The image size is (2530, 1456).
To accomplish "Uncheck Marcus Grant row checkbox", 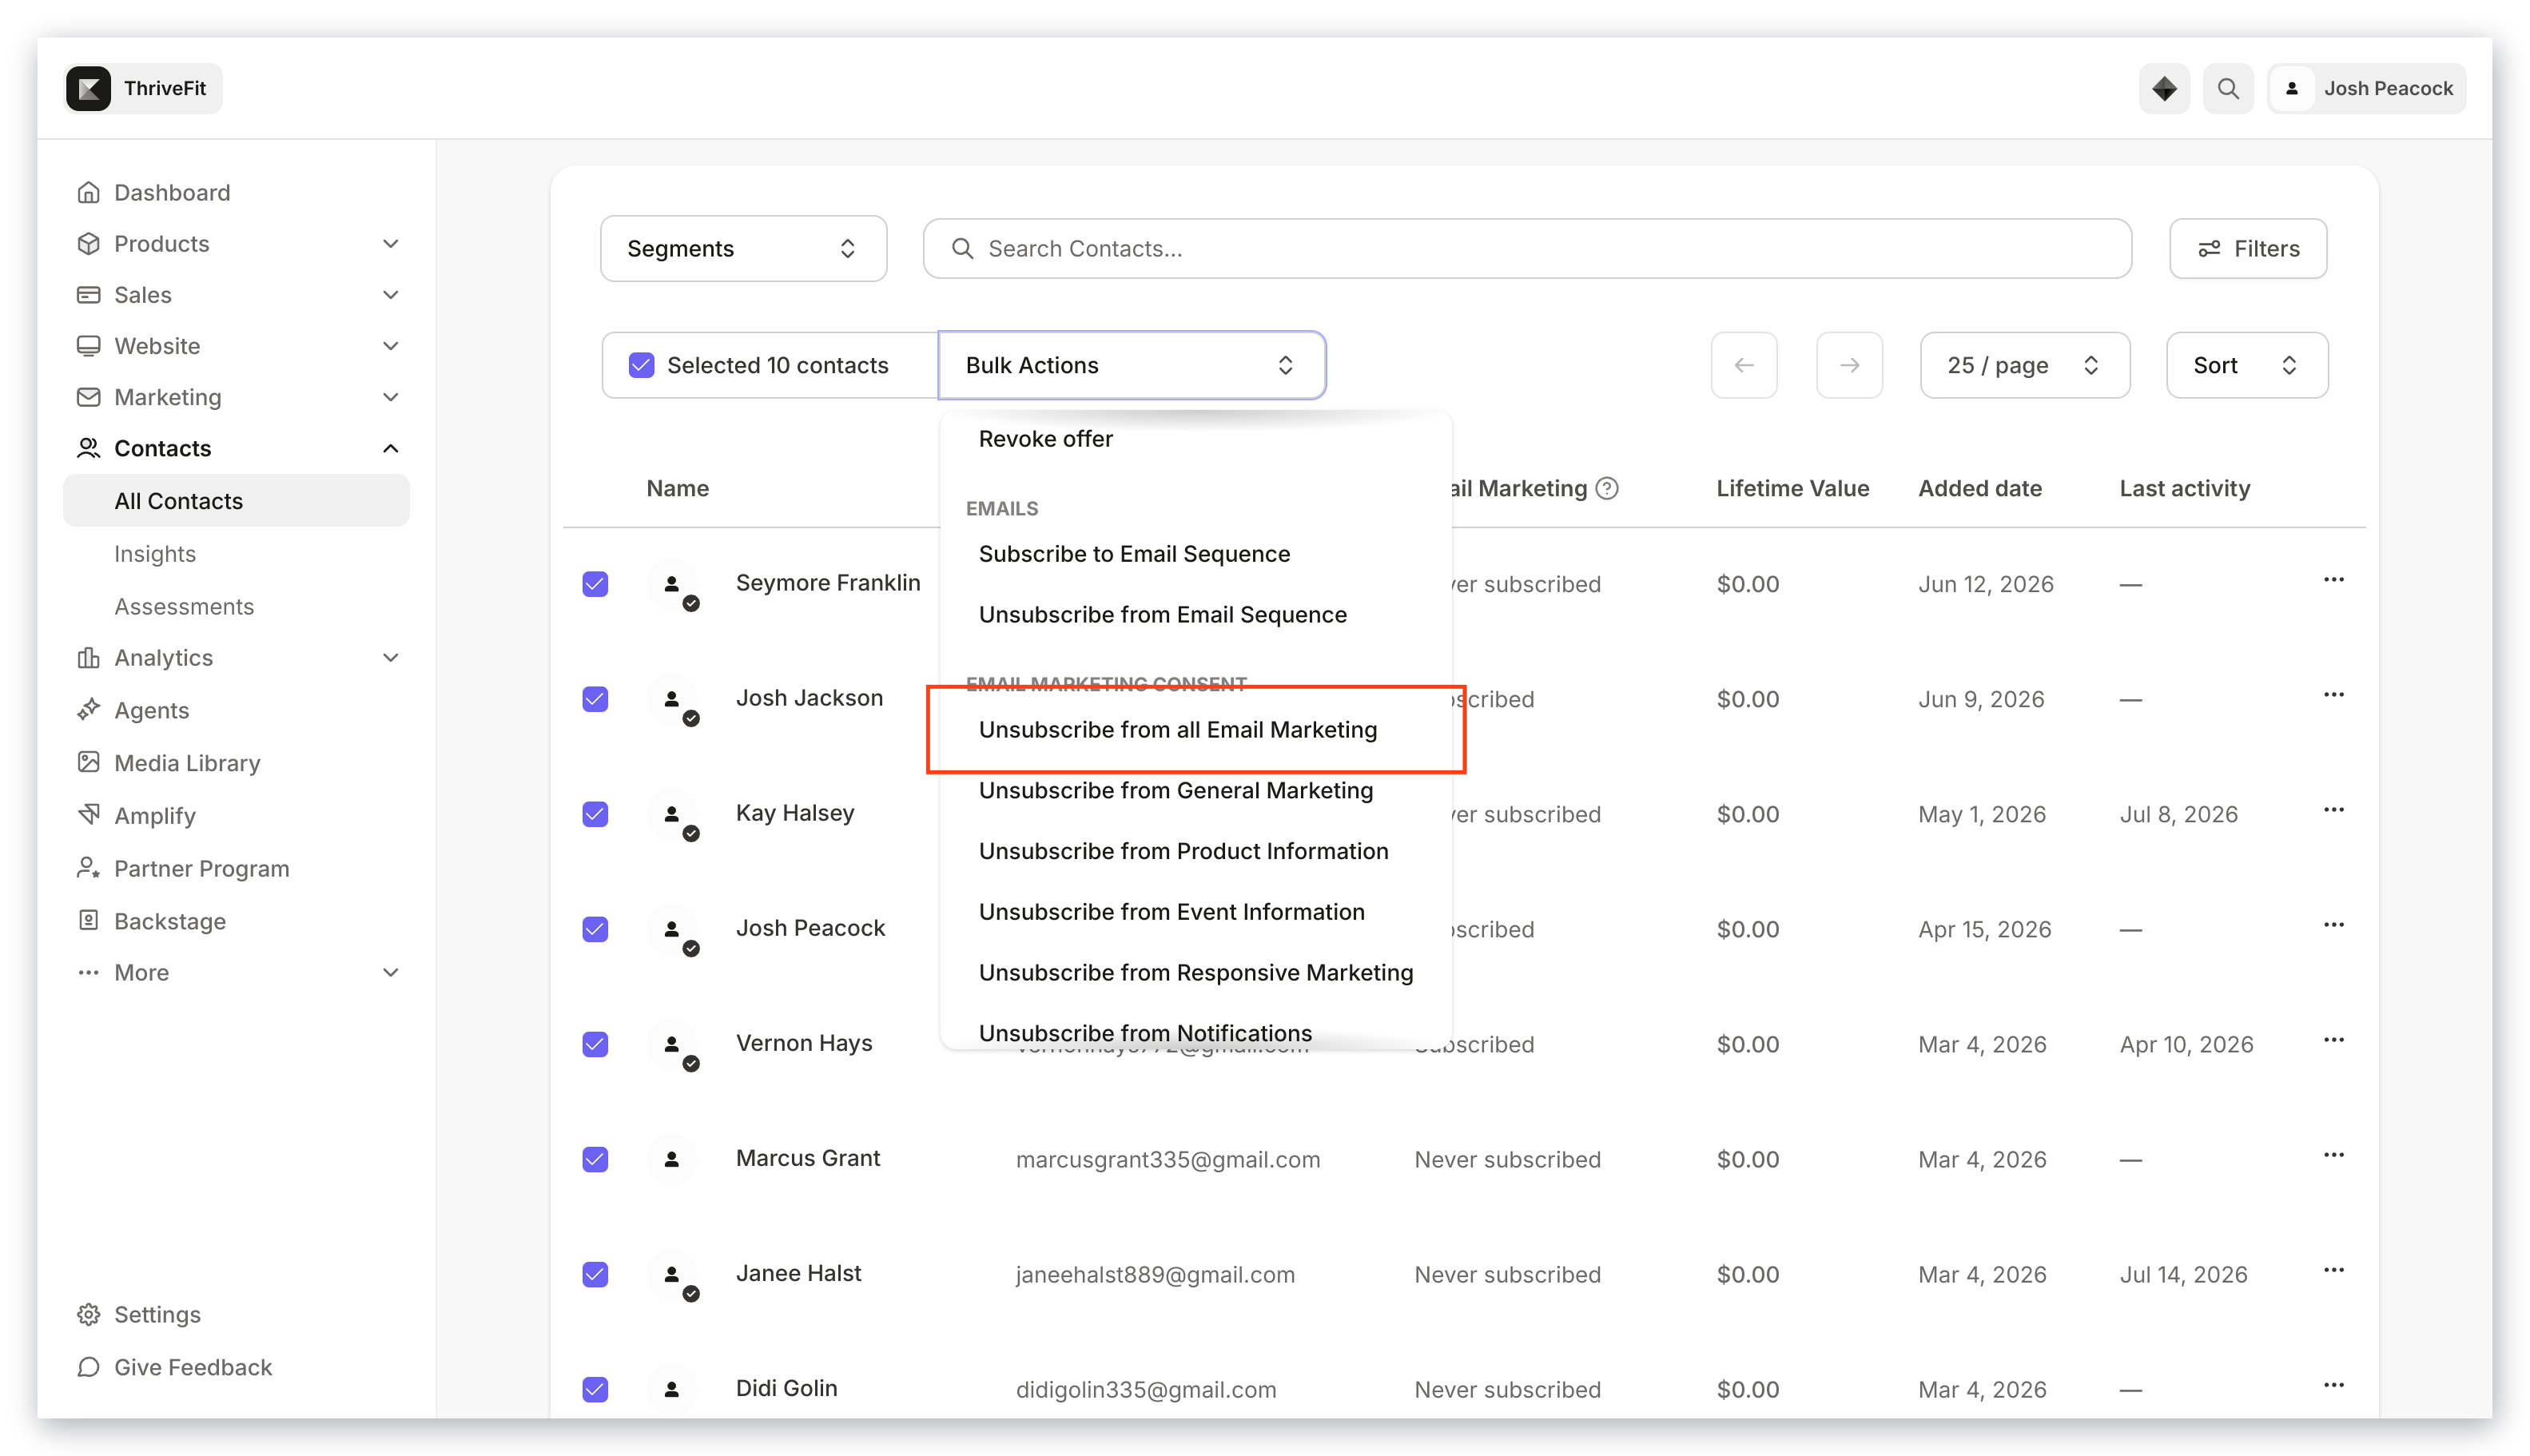I will [595, 1158].
